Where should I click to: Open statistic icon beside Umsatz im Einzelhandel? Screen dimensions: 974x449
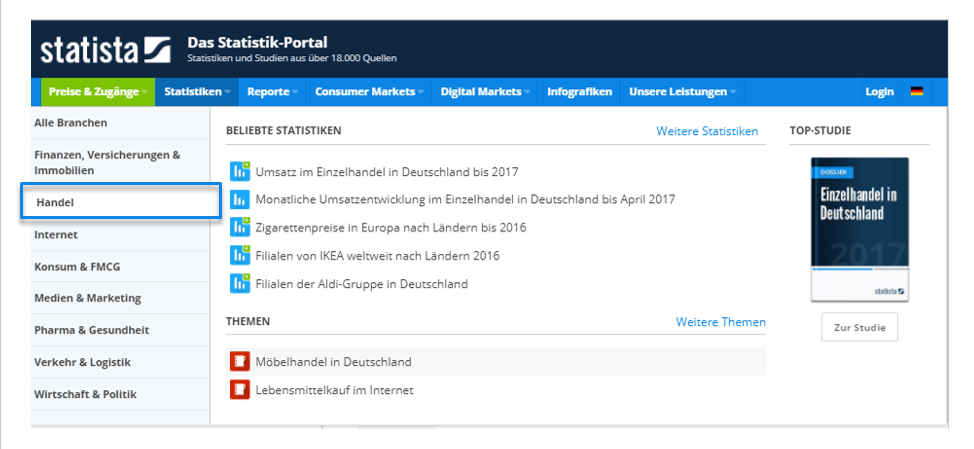[x=240, y=171]
